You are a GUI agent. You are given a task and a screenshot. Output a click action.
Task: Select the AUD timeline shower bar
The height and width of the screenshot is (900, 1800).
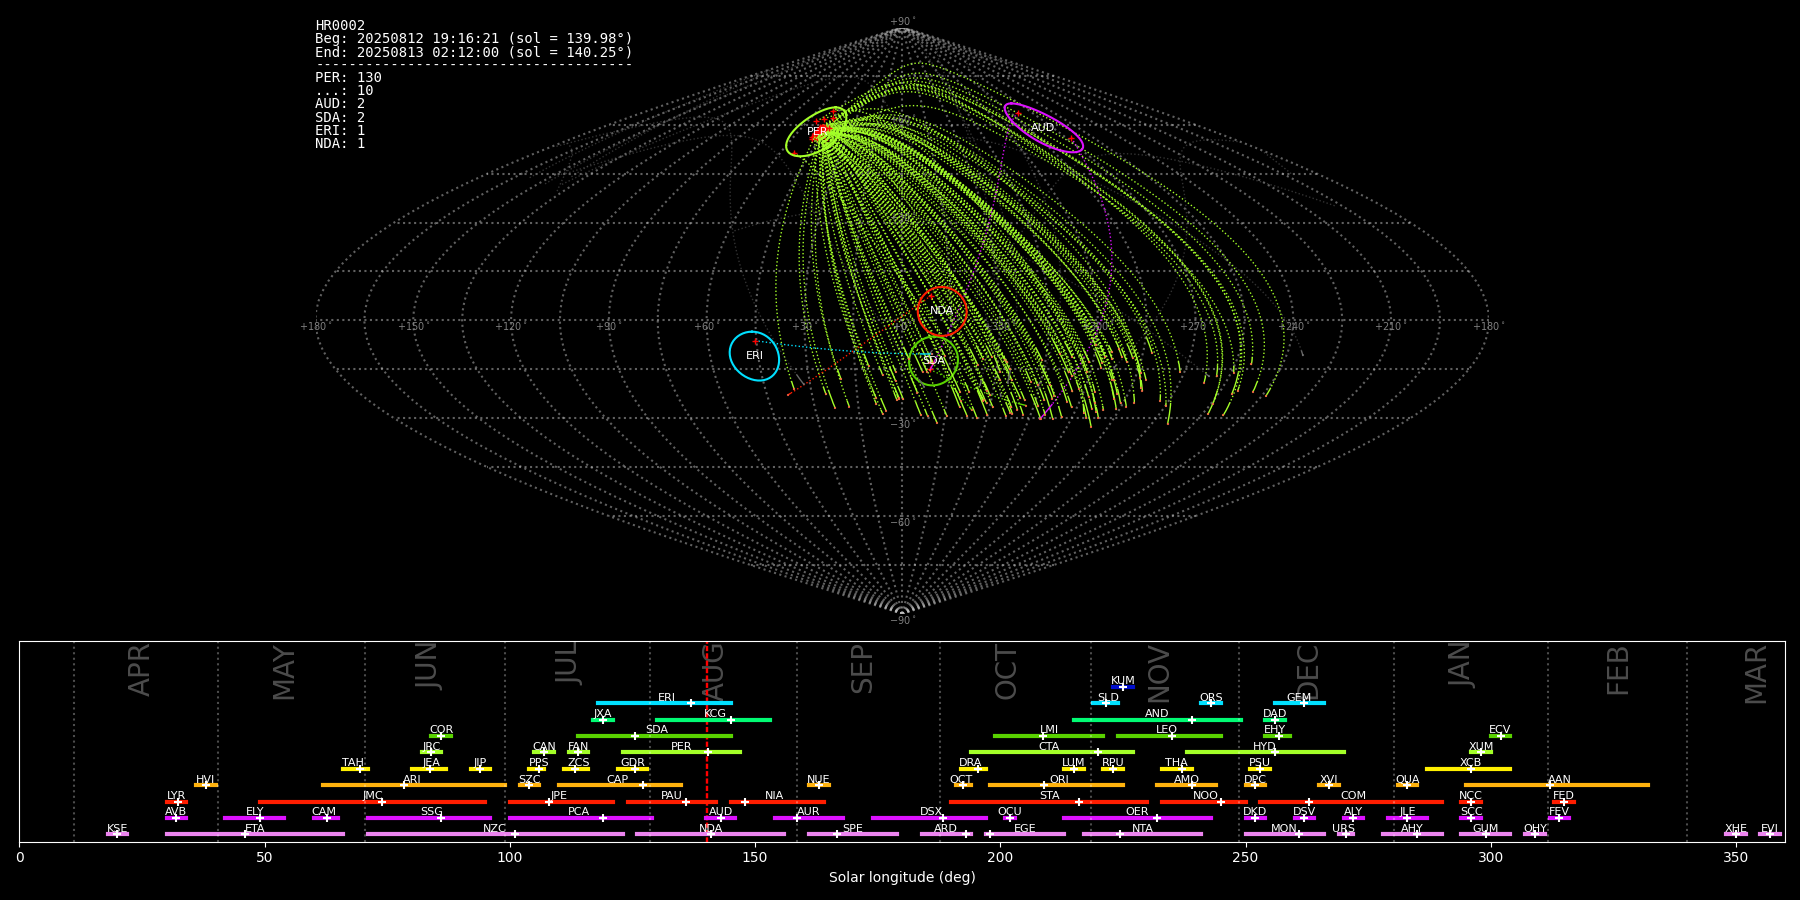tap(720, 818)
